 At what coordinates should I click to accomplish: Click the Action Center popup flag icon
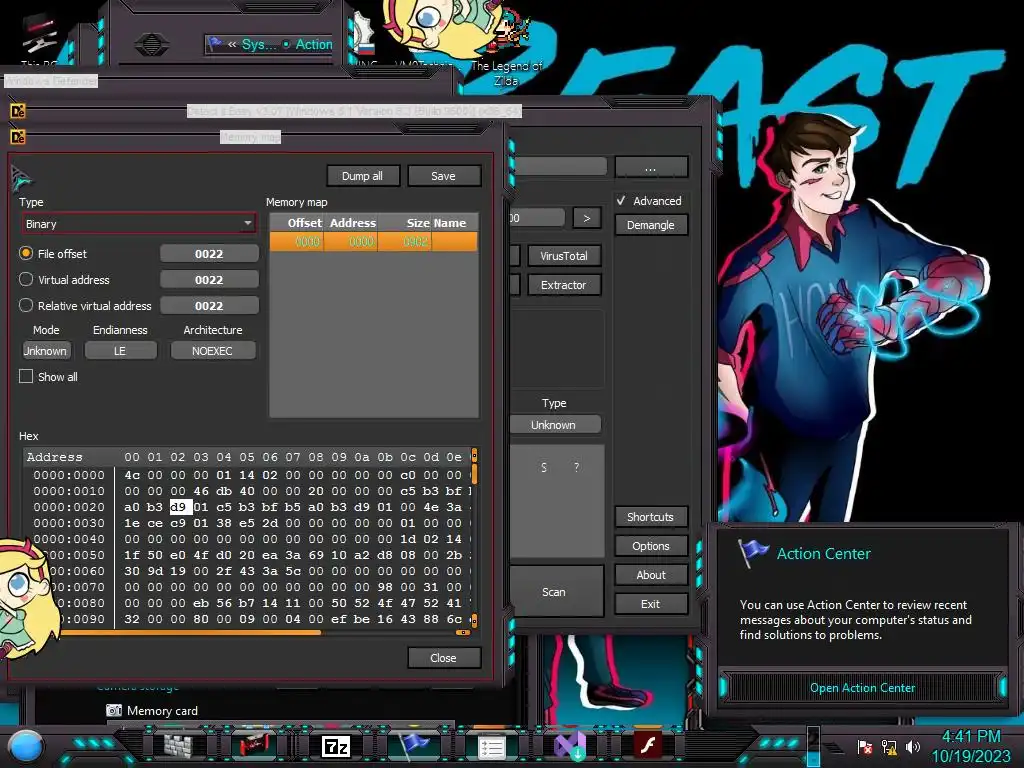click(x=752, y=552)
